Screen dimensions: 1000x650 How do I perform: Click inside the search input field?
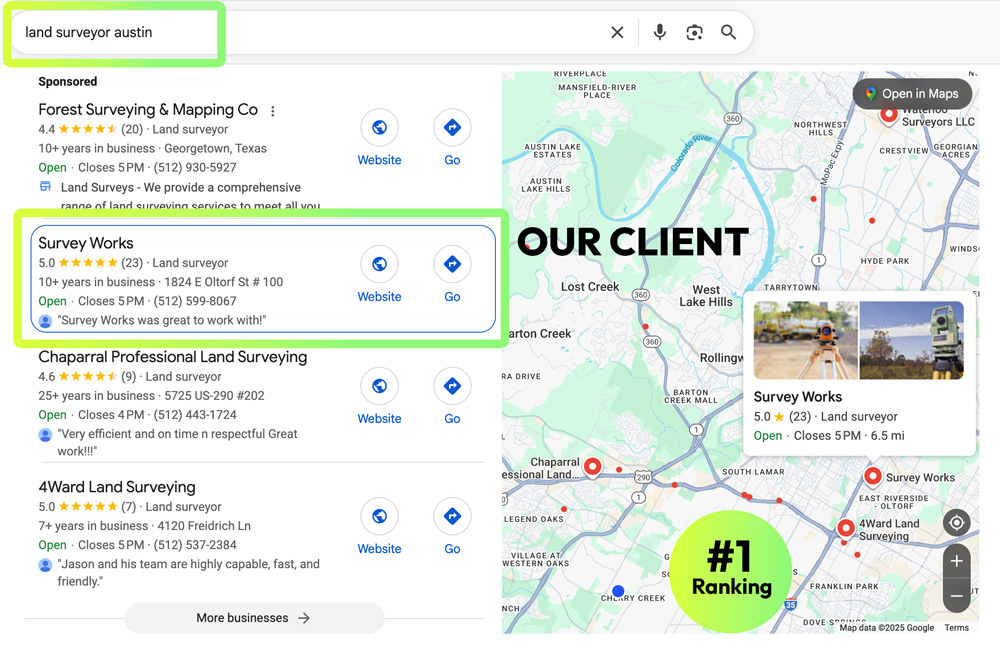300,31
